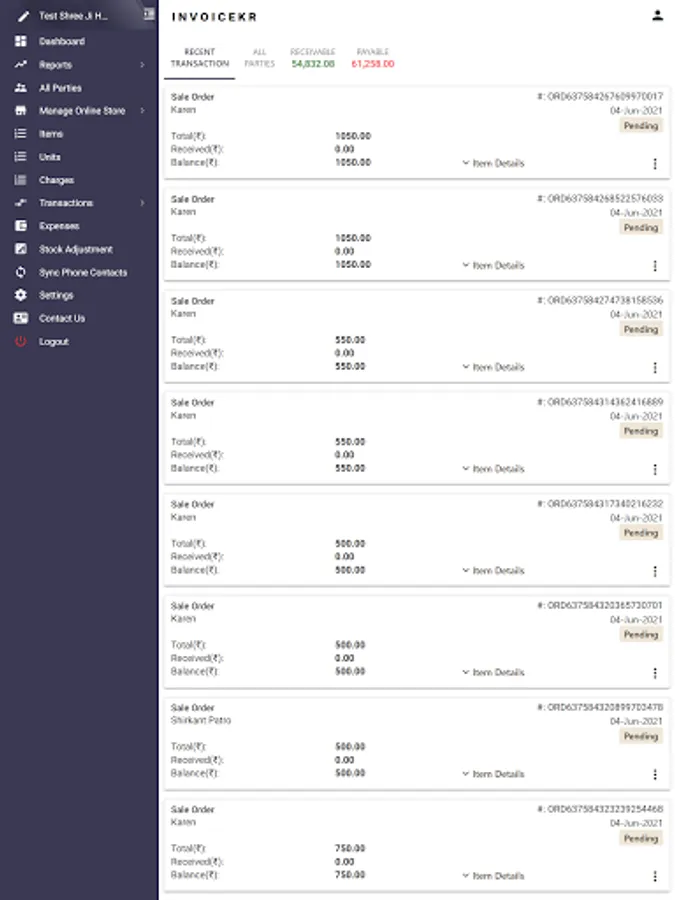Click Pending status badge on last order
The image size is (675, 900).
tap(641, 839)
